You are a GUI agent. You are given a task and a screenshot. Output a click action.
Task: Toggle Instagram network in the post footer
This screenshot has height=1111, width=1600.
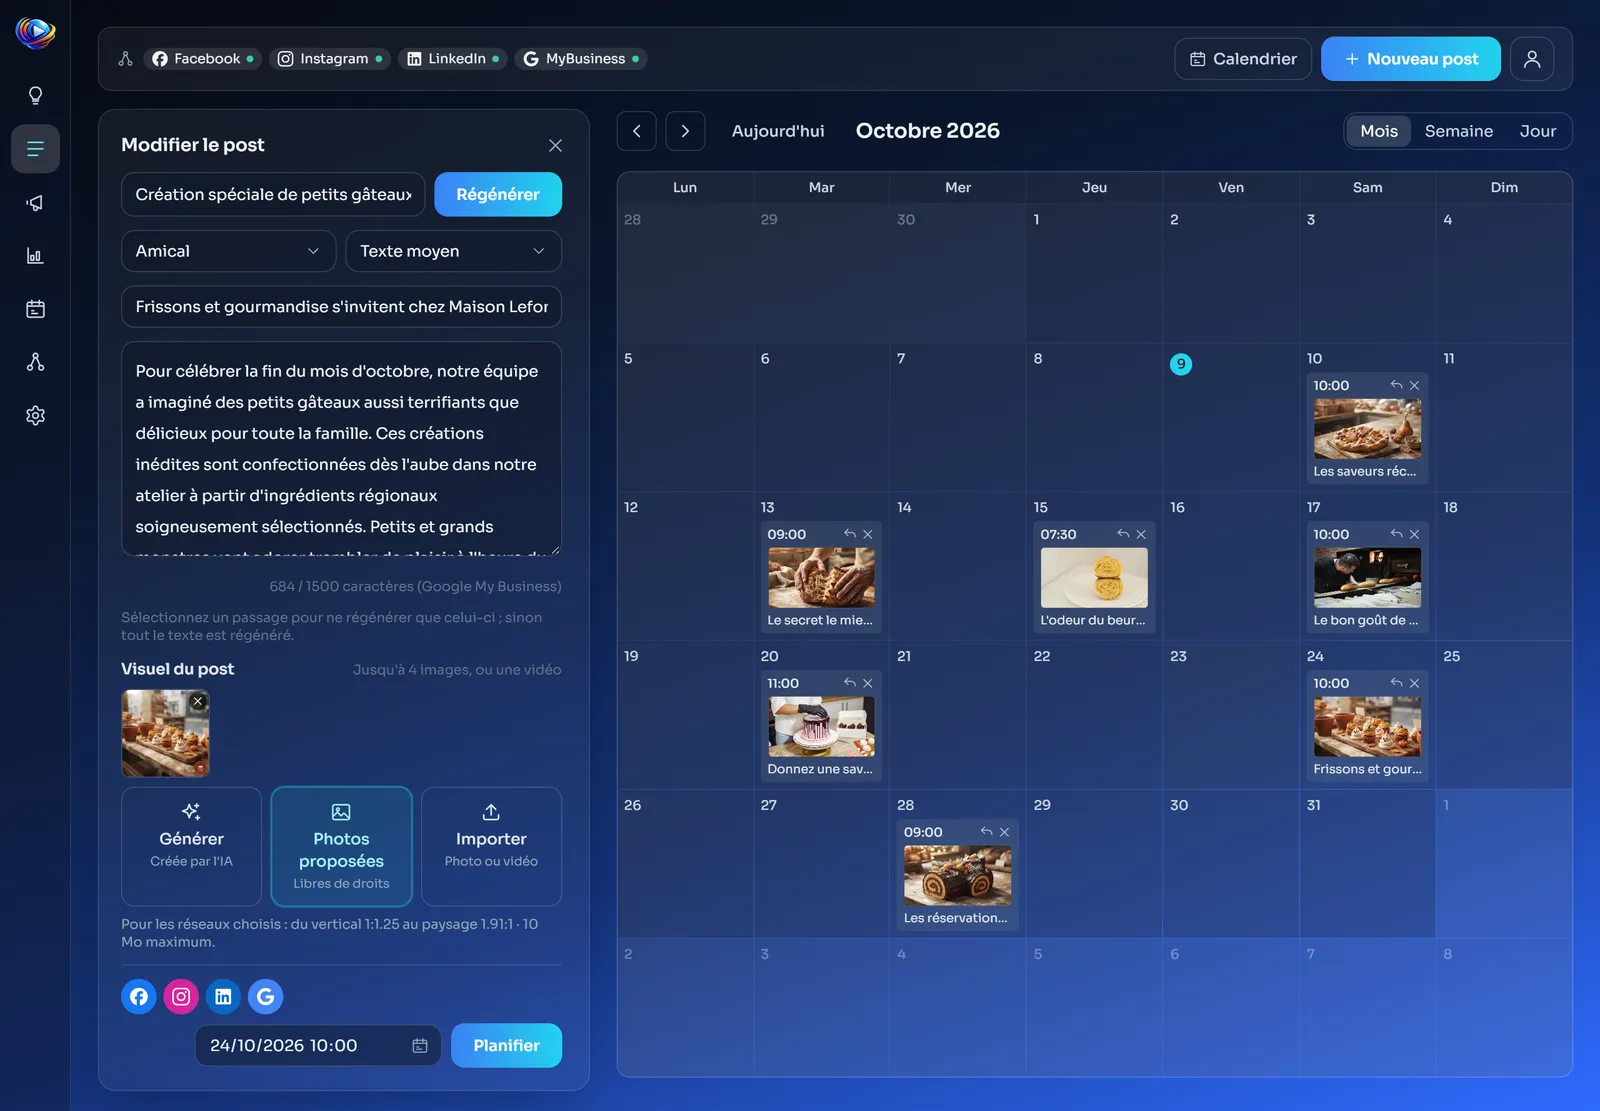click(181, 996)
